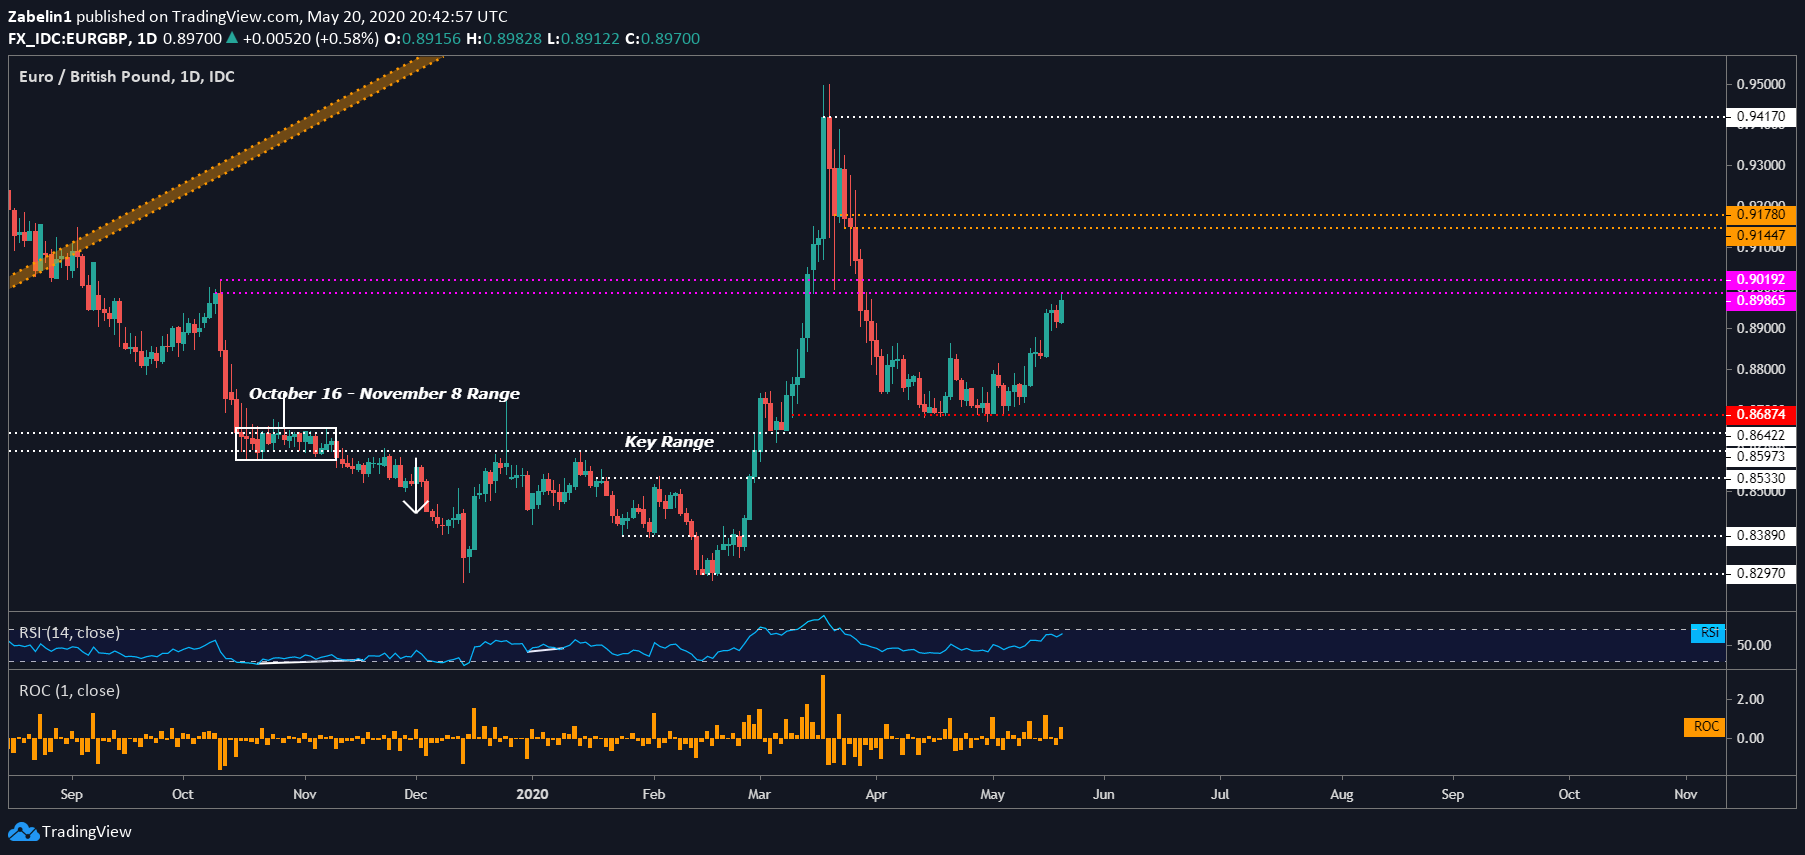This screenshot has width=1805, height=855.
Task: Click the Euro / British Pound chart title
Action: point(127,77)
